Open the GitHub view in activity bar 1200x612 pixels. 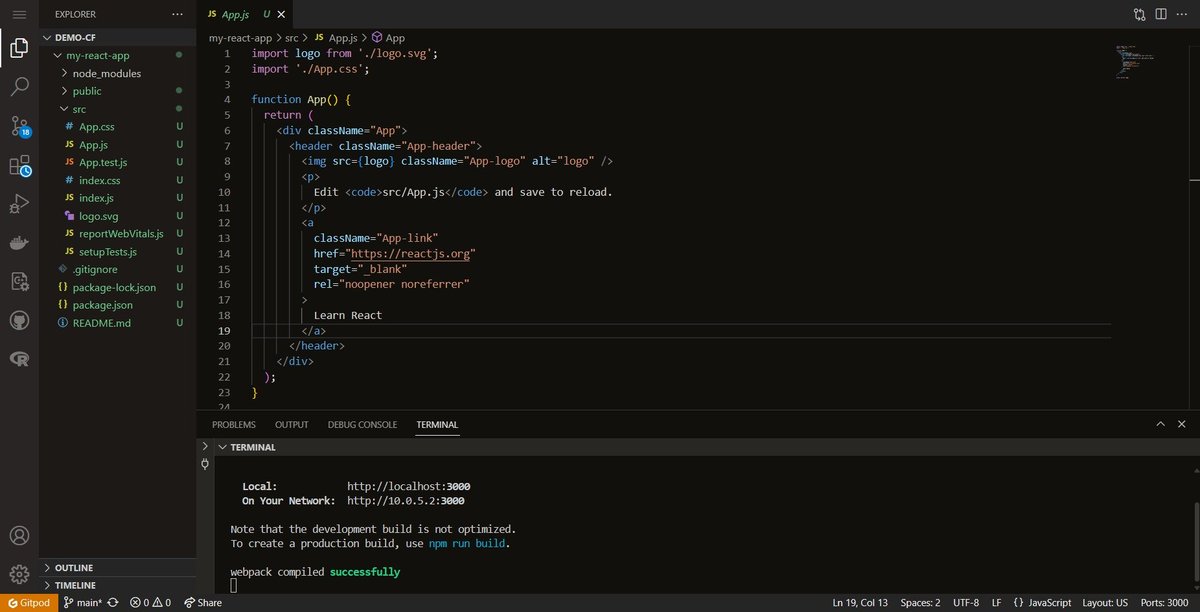click(19, 321)
